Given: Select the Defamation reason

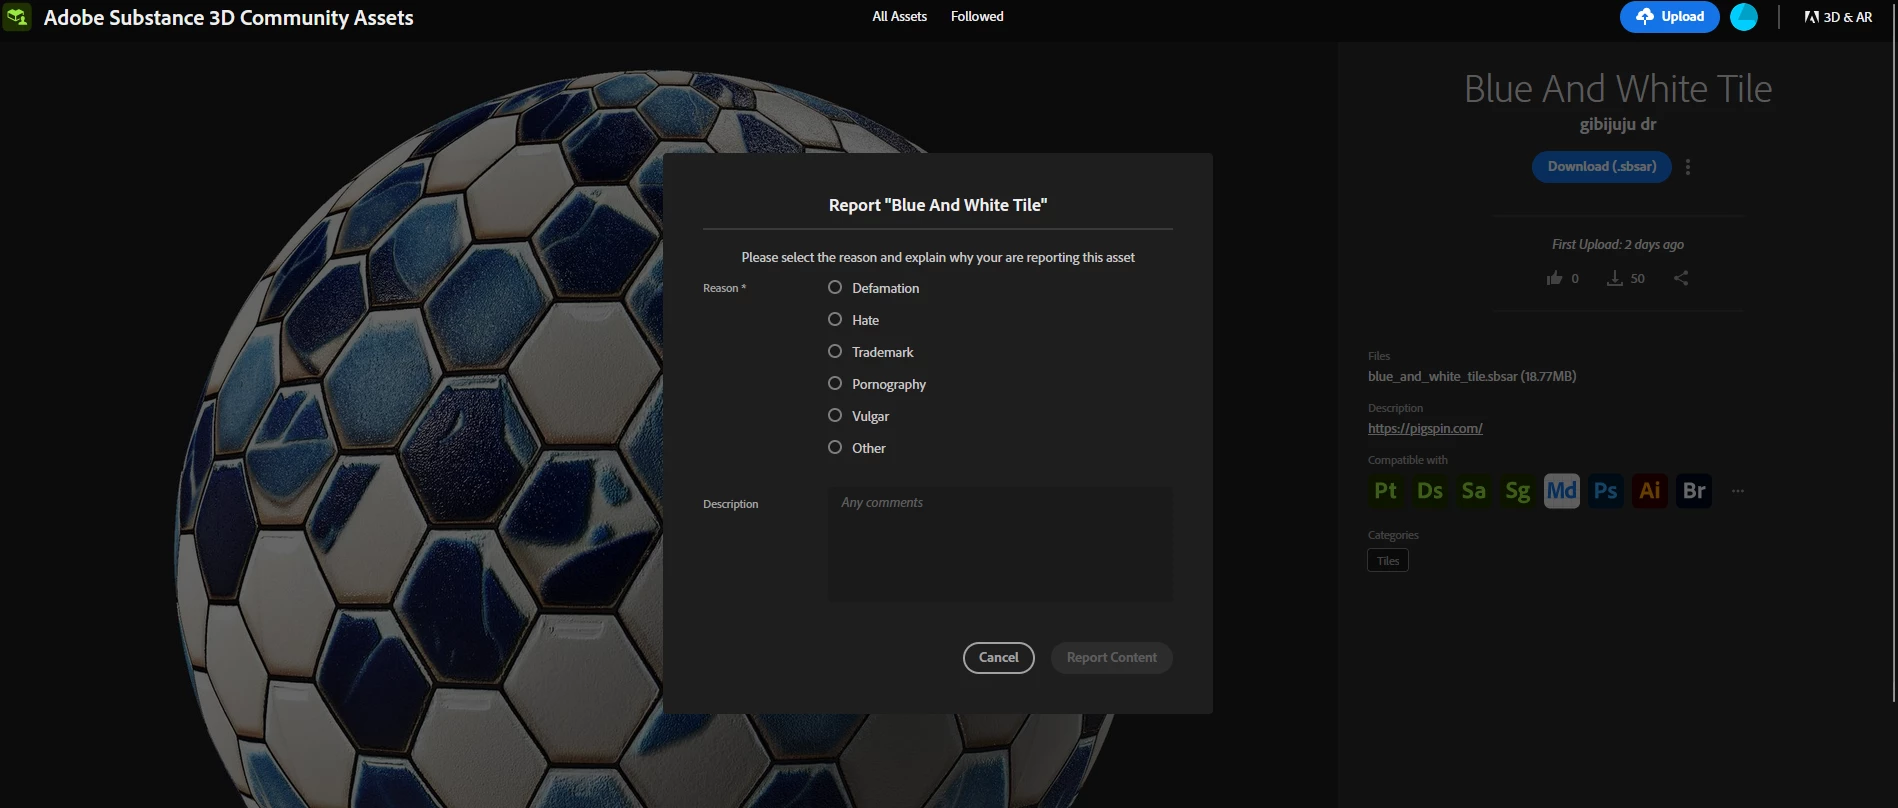Looking at the screenshot, I should [835, 287].
